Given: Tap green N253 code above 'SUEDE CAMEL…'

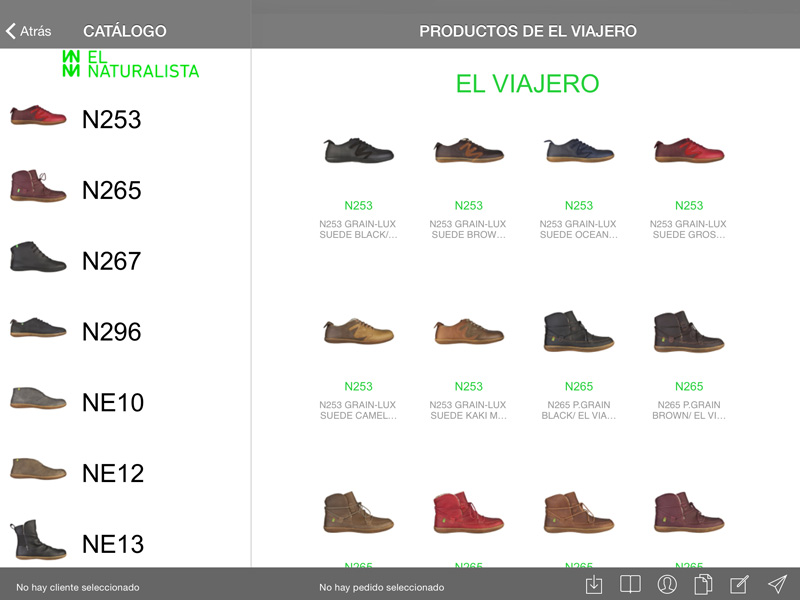Looking at the screenshot, I should click(x=359, y=386).
